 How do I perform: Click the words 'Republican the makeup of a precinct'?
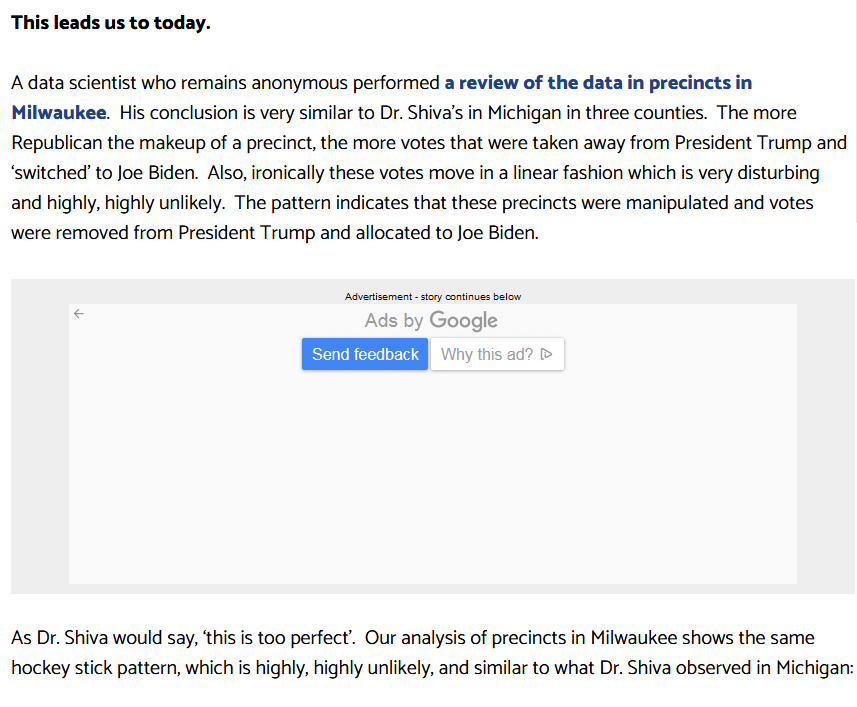163,143
